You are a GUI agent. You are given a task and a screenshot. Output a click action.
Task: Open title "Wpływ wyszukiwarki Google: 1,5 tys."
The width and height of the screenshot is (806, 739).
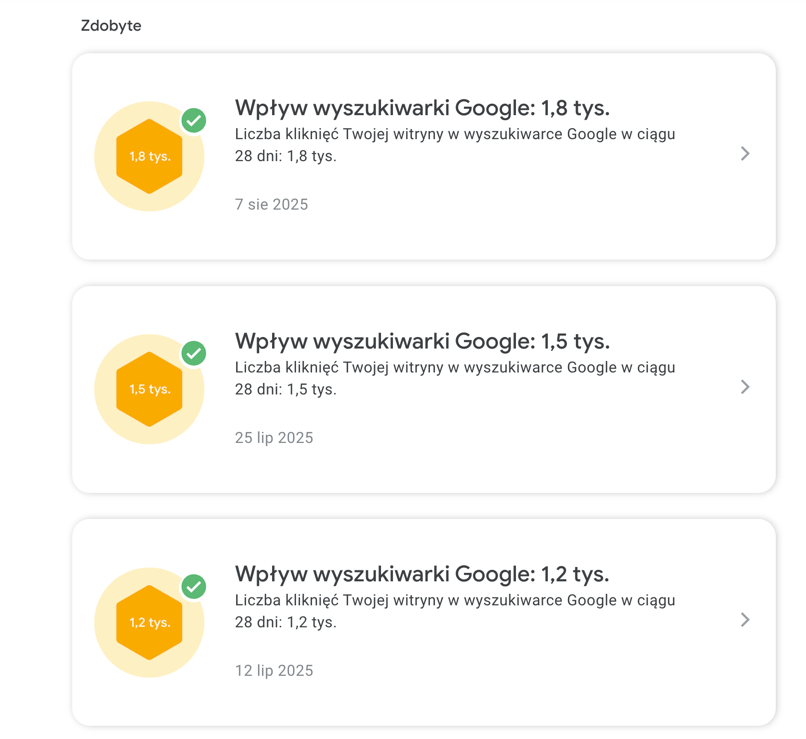click(x=421, y=341)
